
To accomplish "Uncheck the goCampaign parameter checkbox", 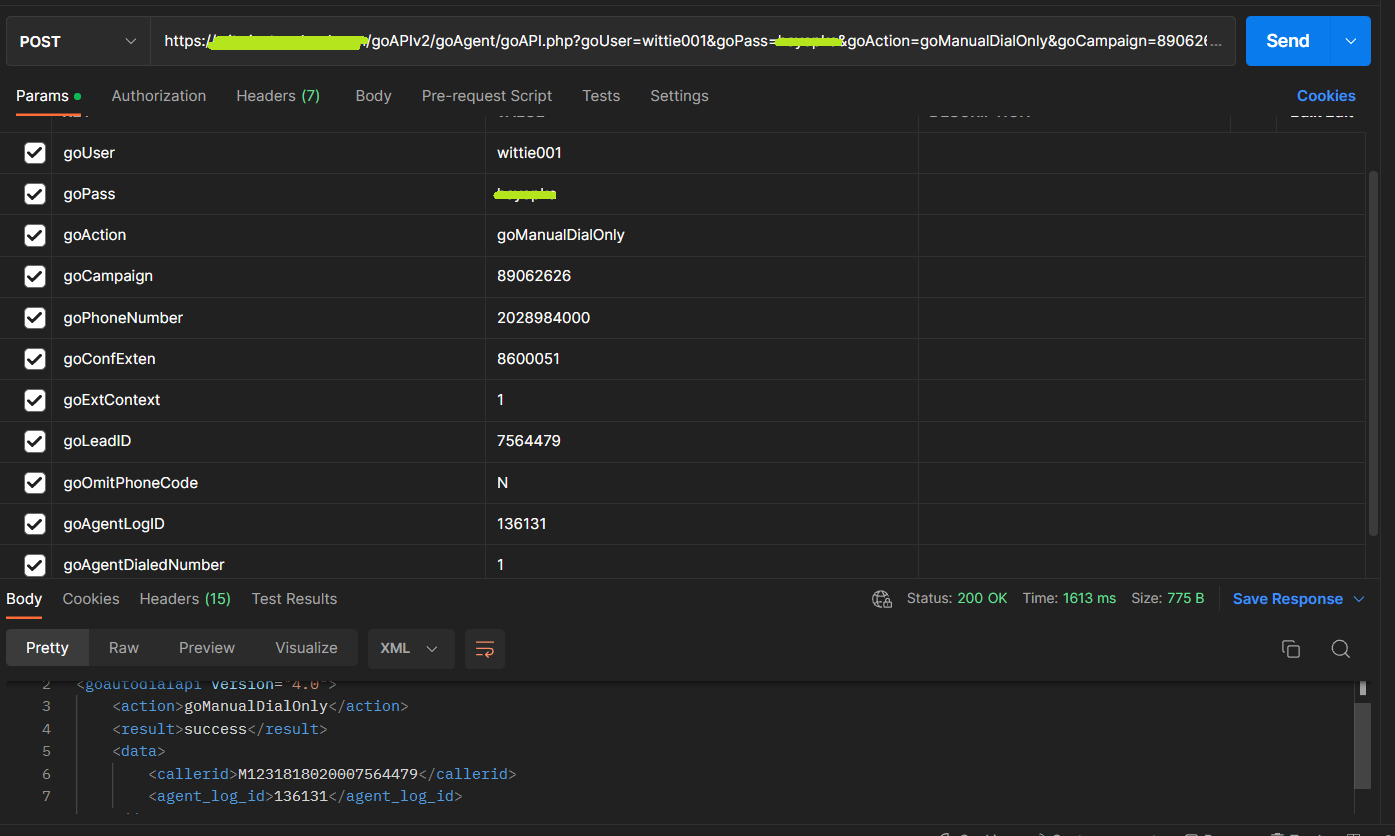I will [35, 276].
